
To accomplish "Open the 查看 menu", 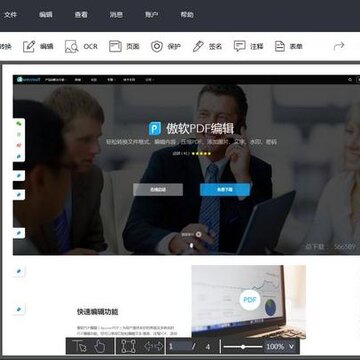I will point(81,15).
